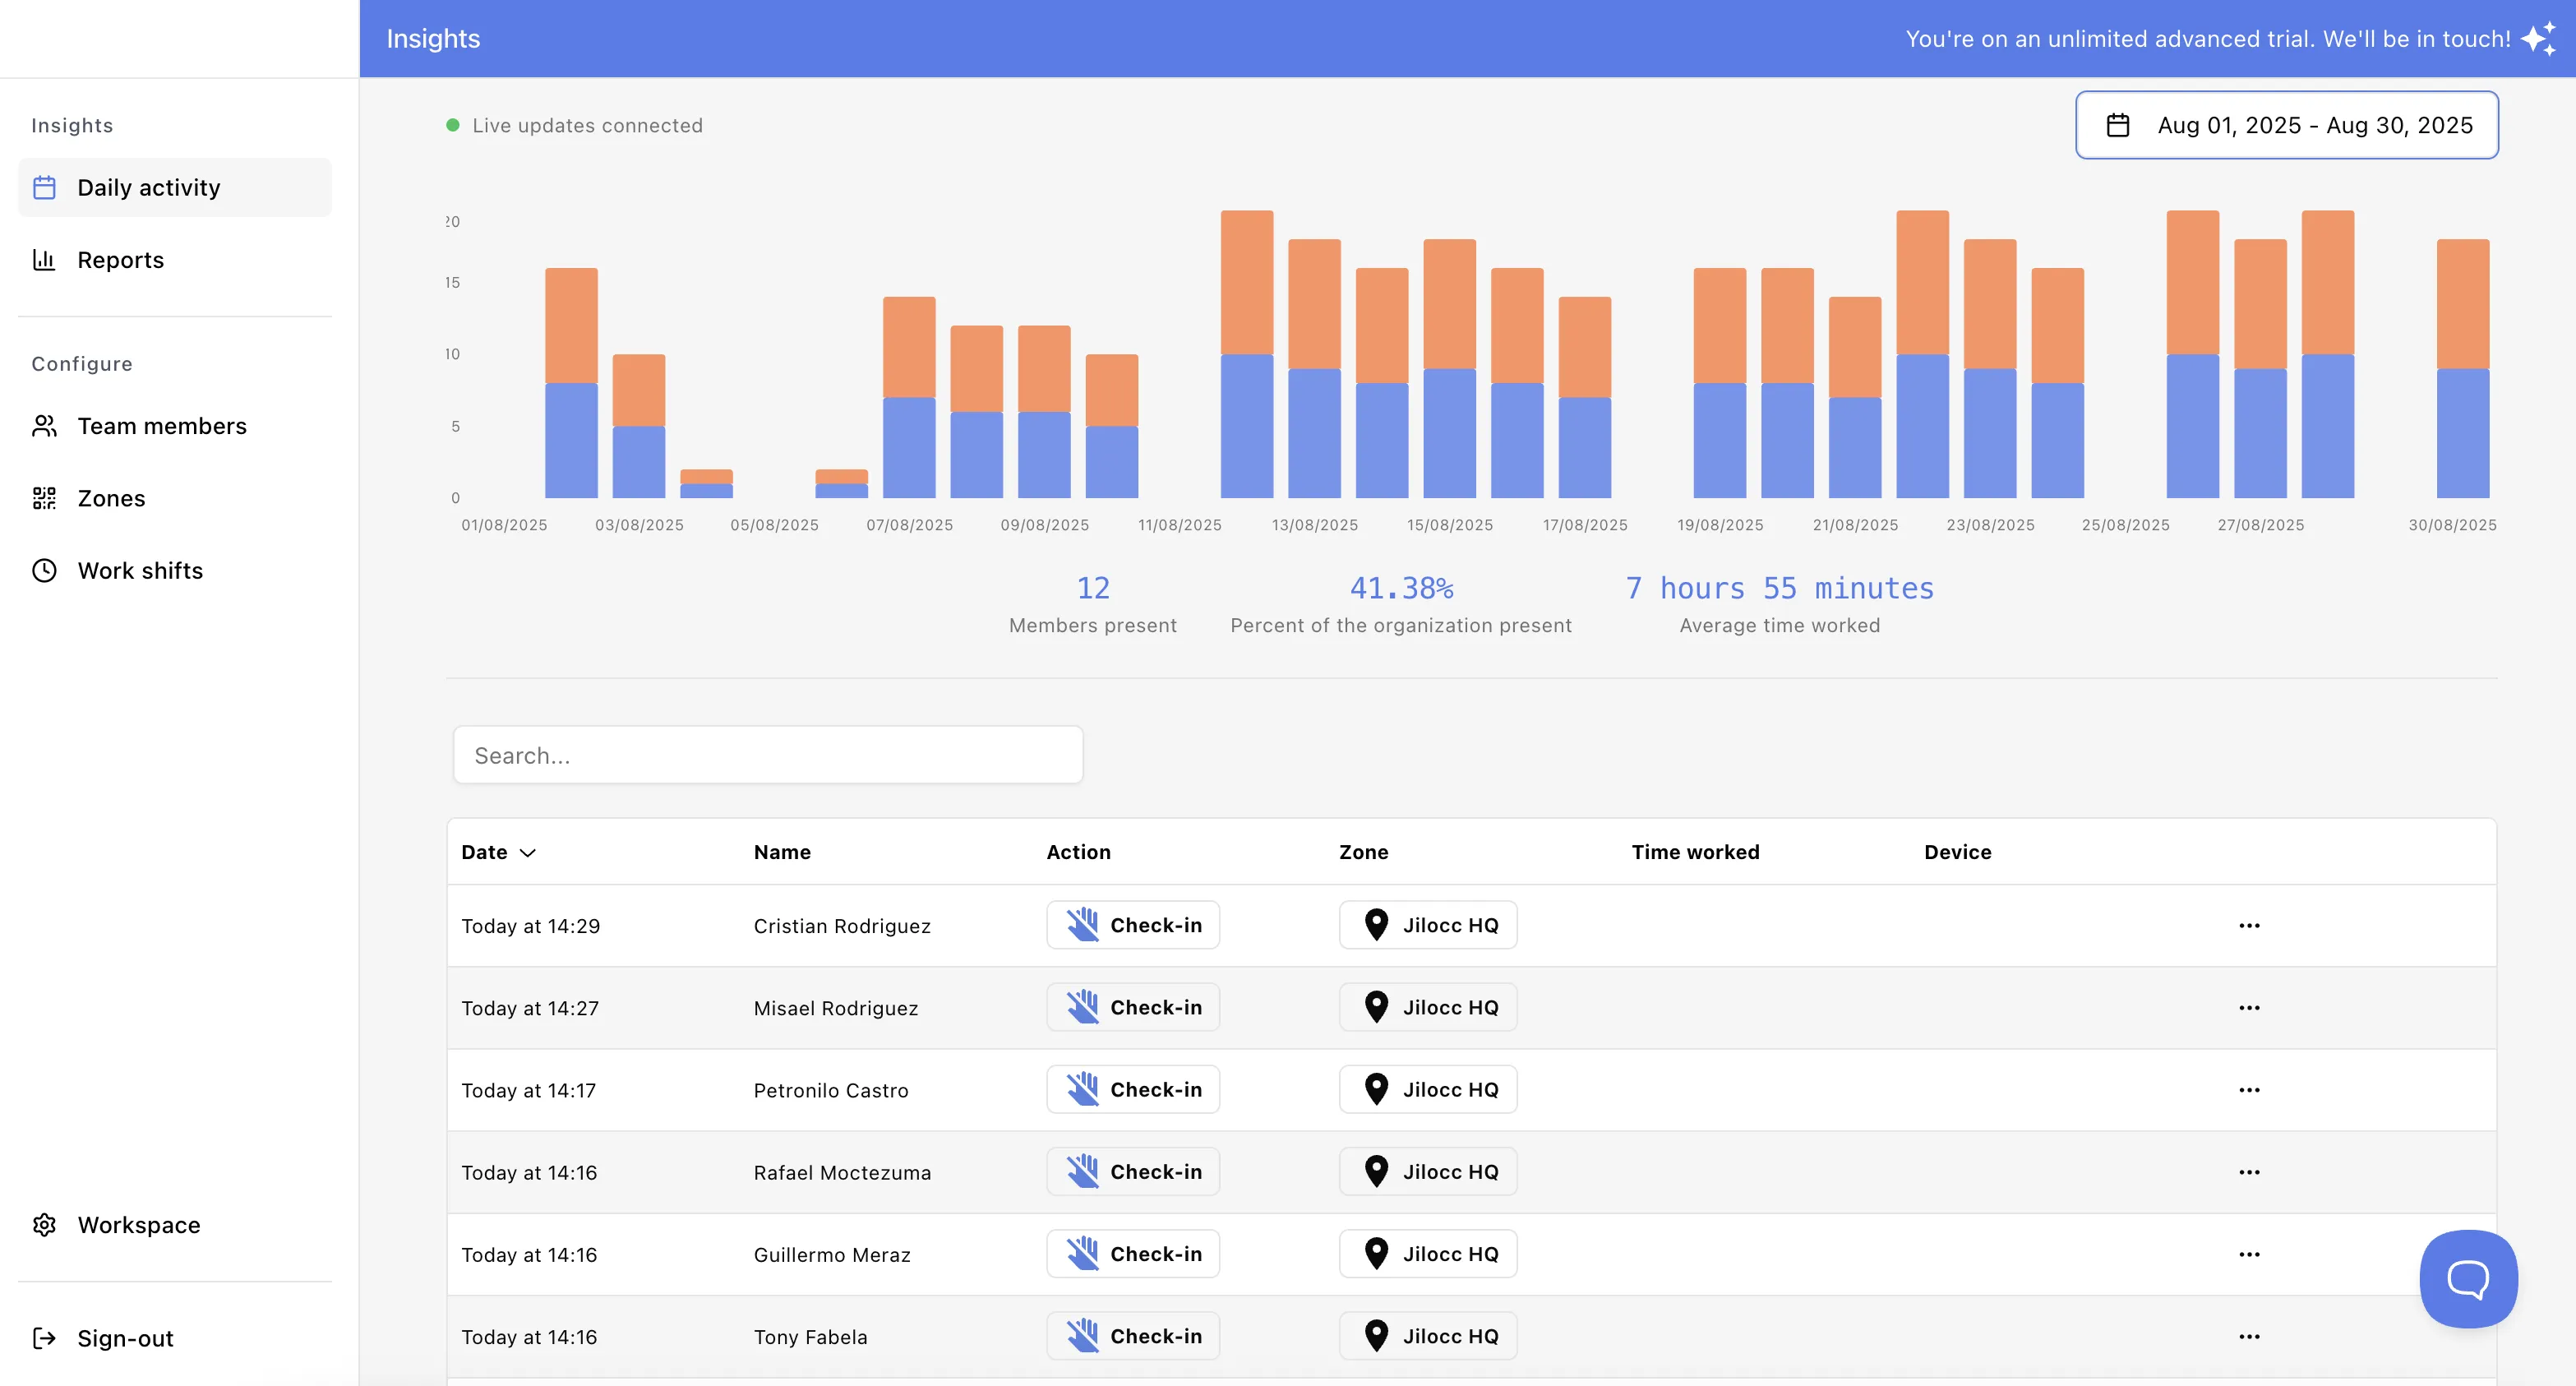Click the chart bar for 02/08/2025
2576x1386 pixels.
571,383
